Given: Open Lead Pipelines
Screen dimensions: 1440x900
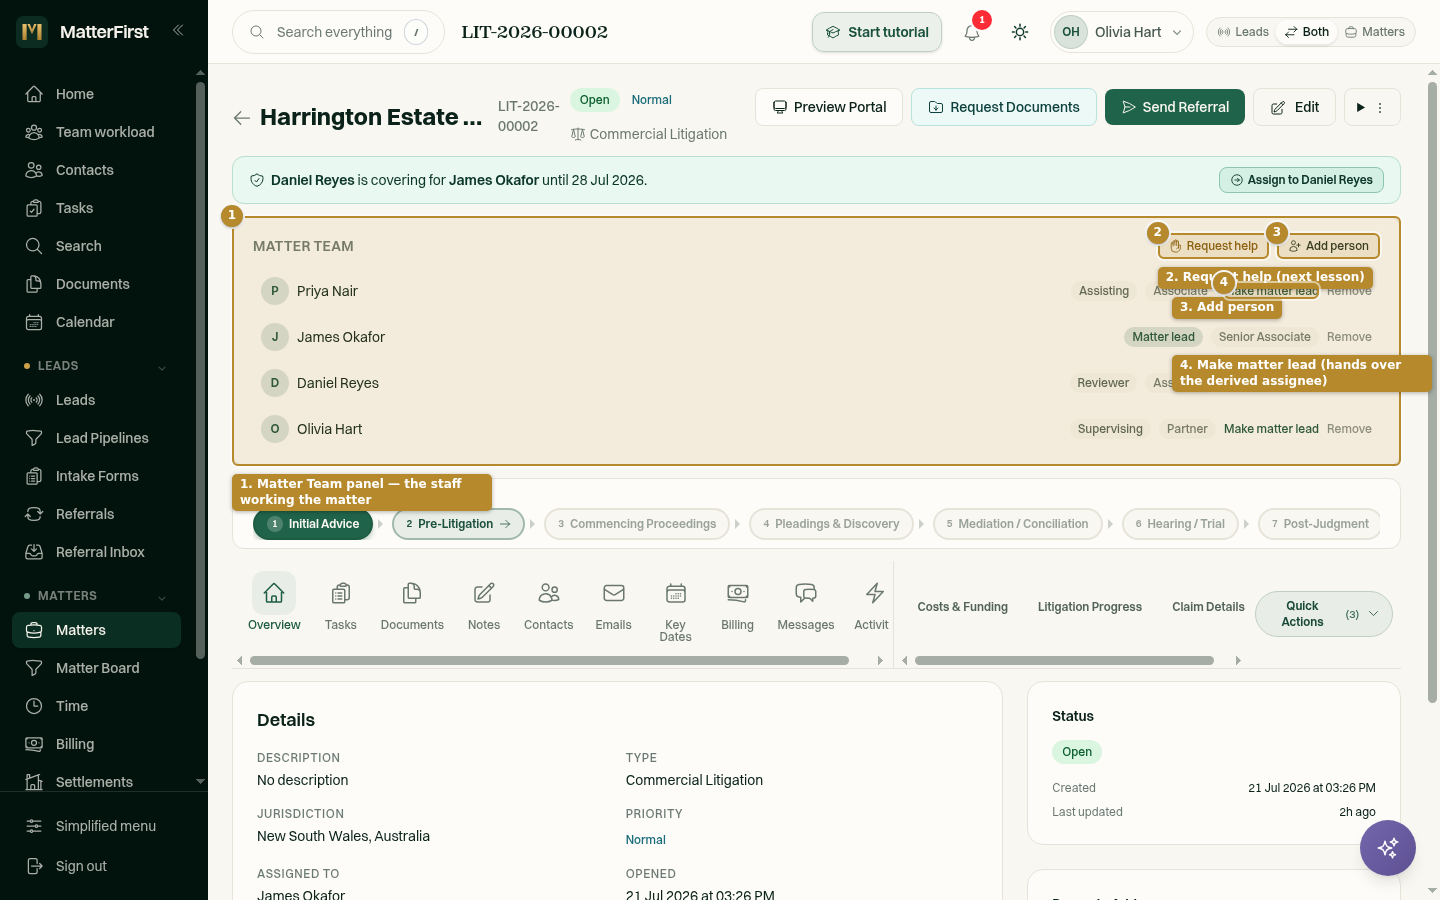Looking at the screenshot, I should [96, 438].
